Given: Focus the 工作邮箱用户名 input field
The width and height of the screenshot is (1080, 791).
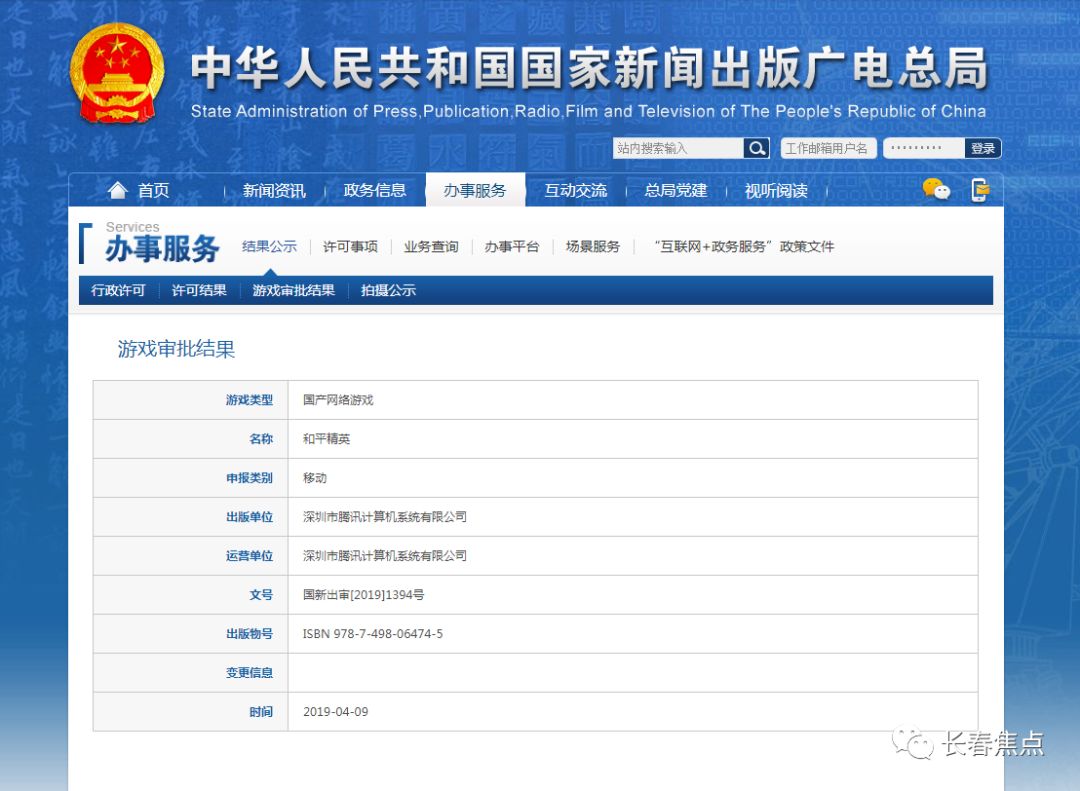Looking at the screenshot, I should [828, 148].
